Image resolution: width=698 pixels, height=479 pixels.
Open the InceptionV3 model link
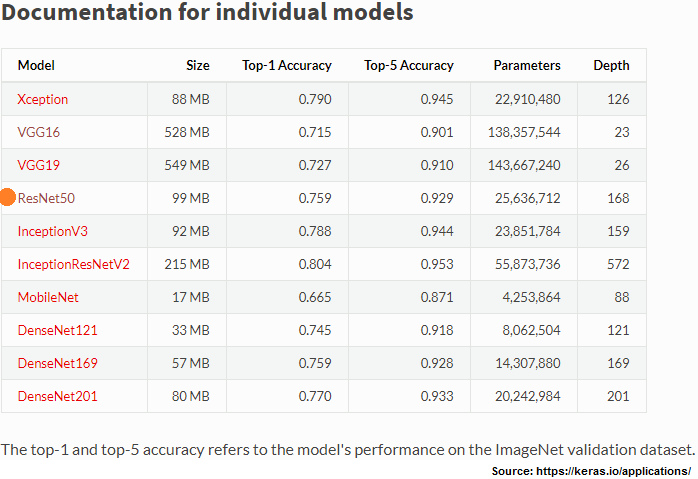pos(53,231)
